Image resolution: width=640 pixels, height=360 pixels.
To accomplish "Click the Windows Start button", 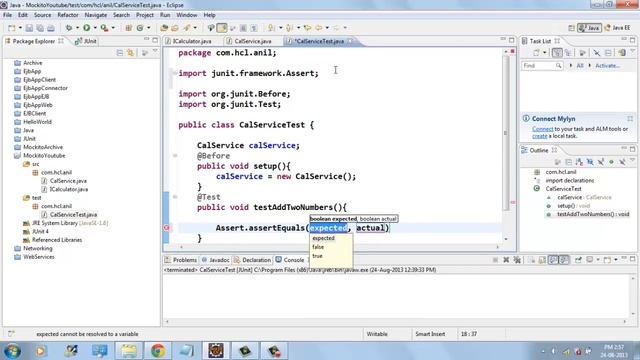I will tap(12, 351).
